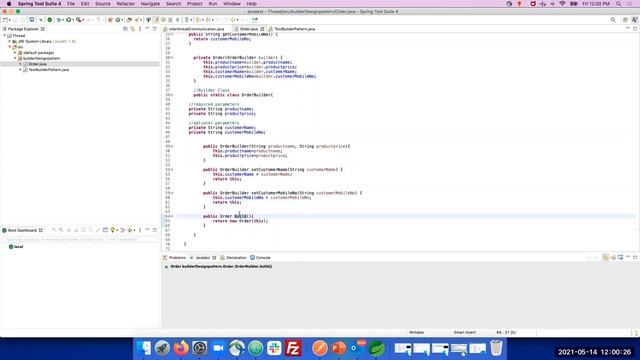Expand the default package node
640x360 pixels.
[15, 53]
